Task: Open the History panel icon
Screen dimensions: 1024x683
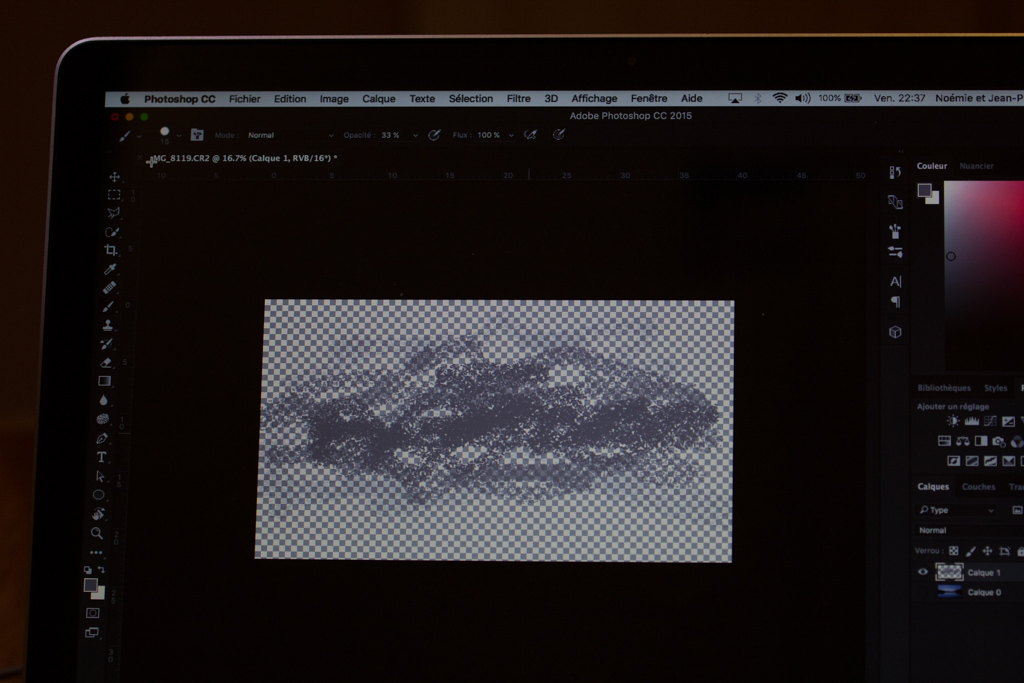Action: click(x=895, y=172)
